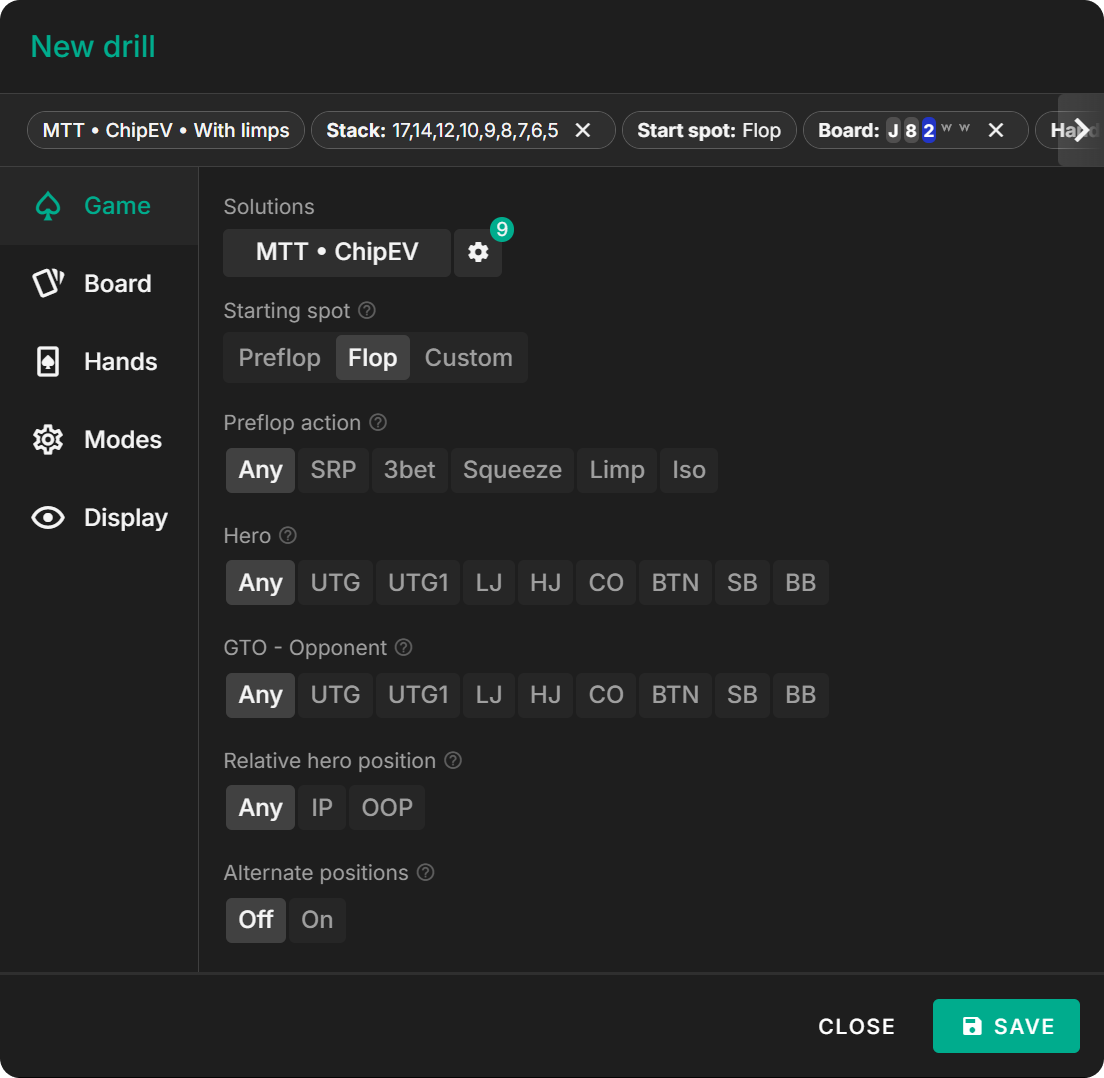Set Preflop action to SRP
This screenshot has width=1104, height=1078.
[x=333, y=470]
